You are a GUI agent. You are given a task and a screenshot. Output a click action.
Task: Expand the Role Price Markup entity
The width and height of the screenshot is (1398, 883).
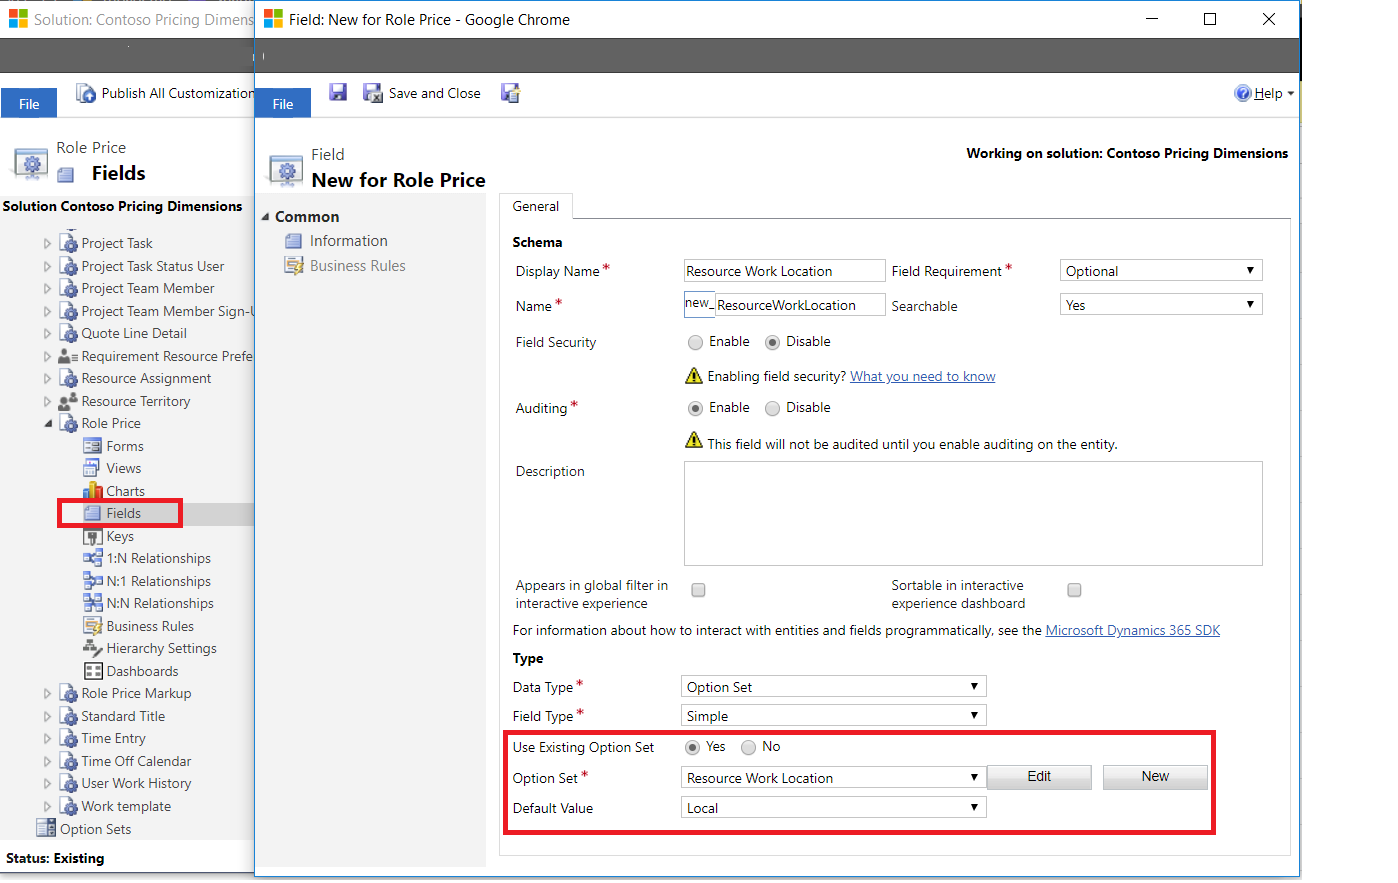click(x=46, y=693)
